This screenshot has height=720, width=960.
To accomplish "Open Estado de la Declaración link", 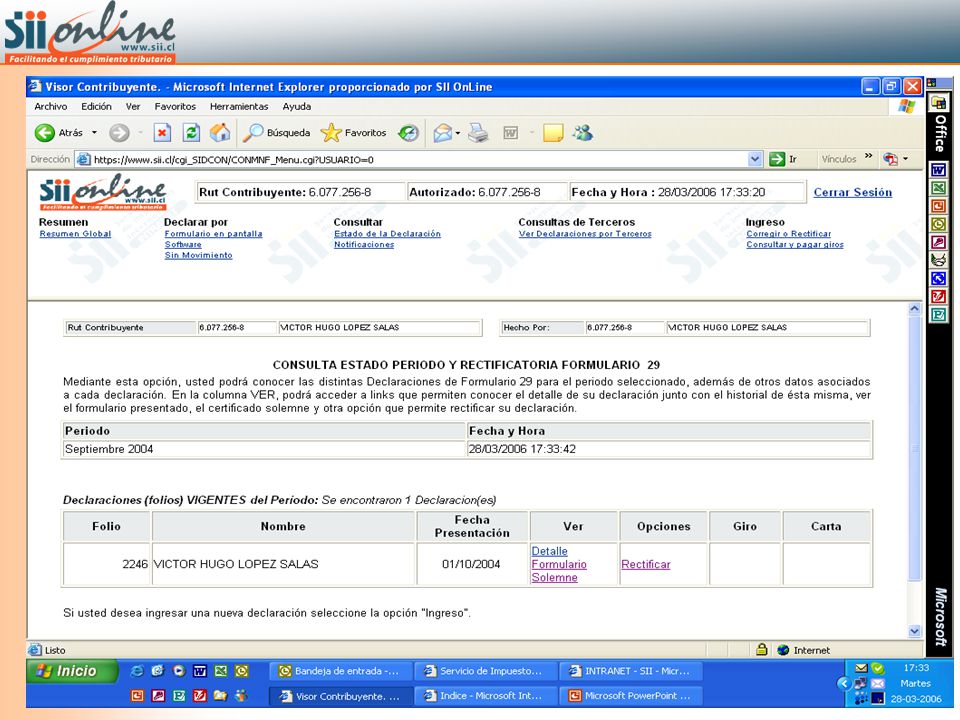I will click(387, 234).
